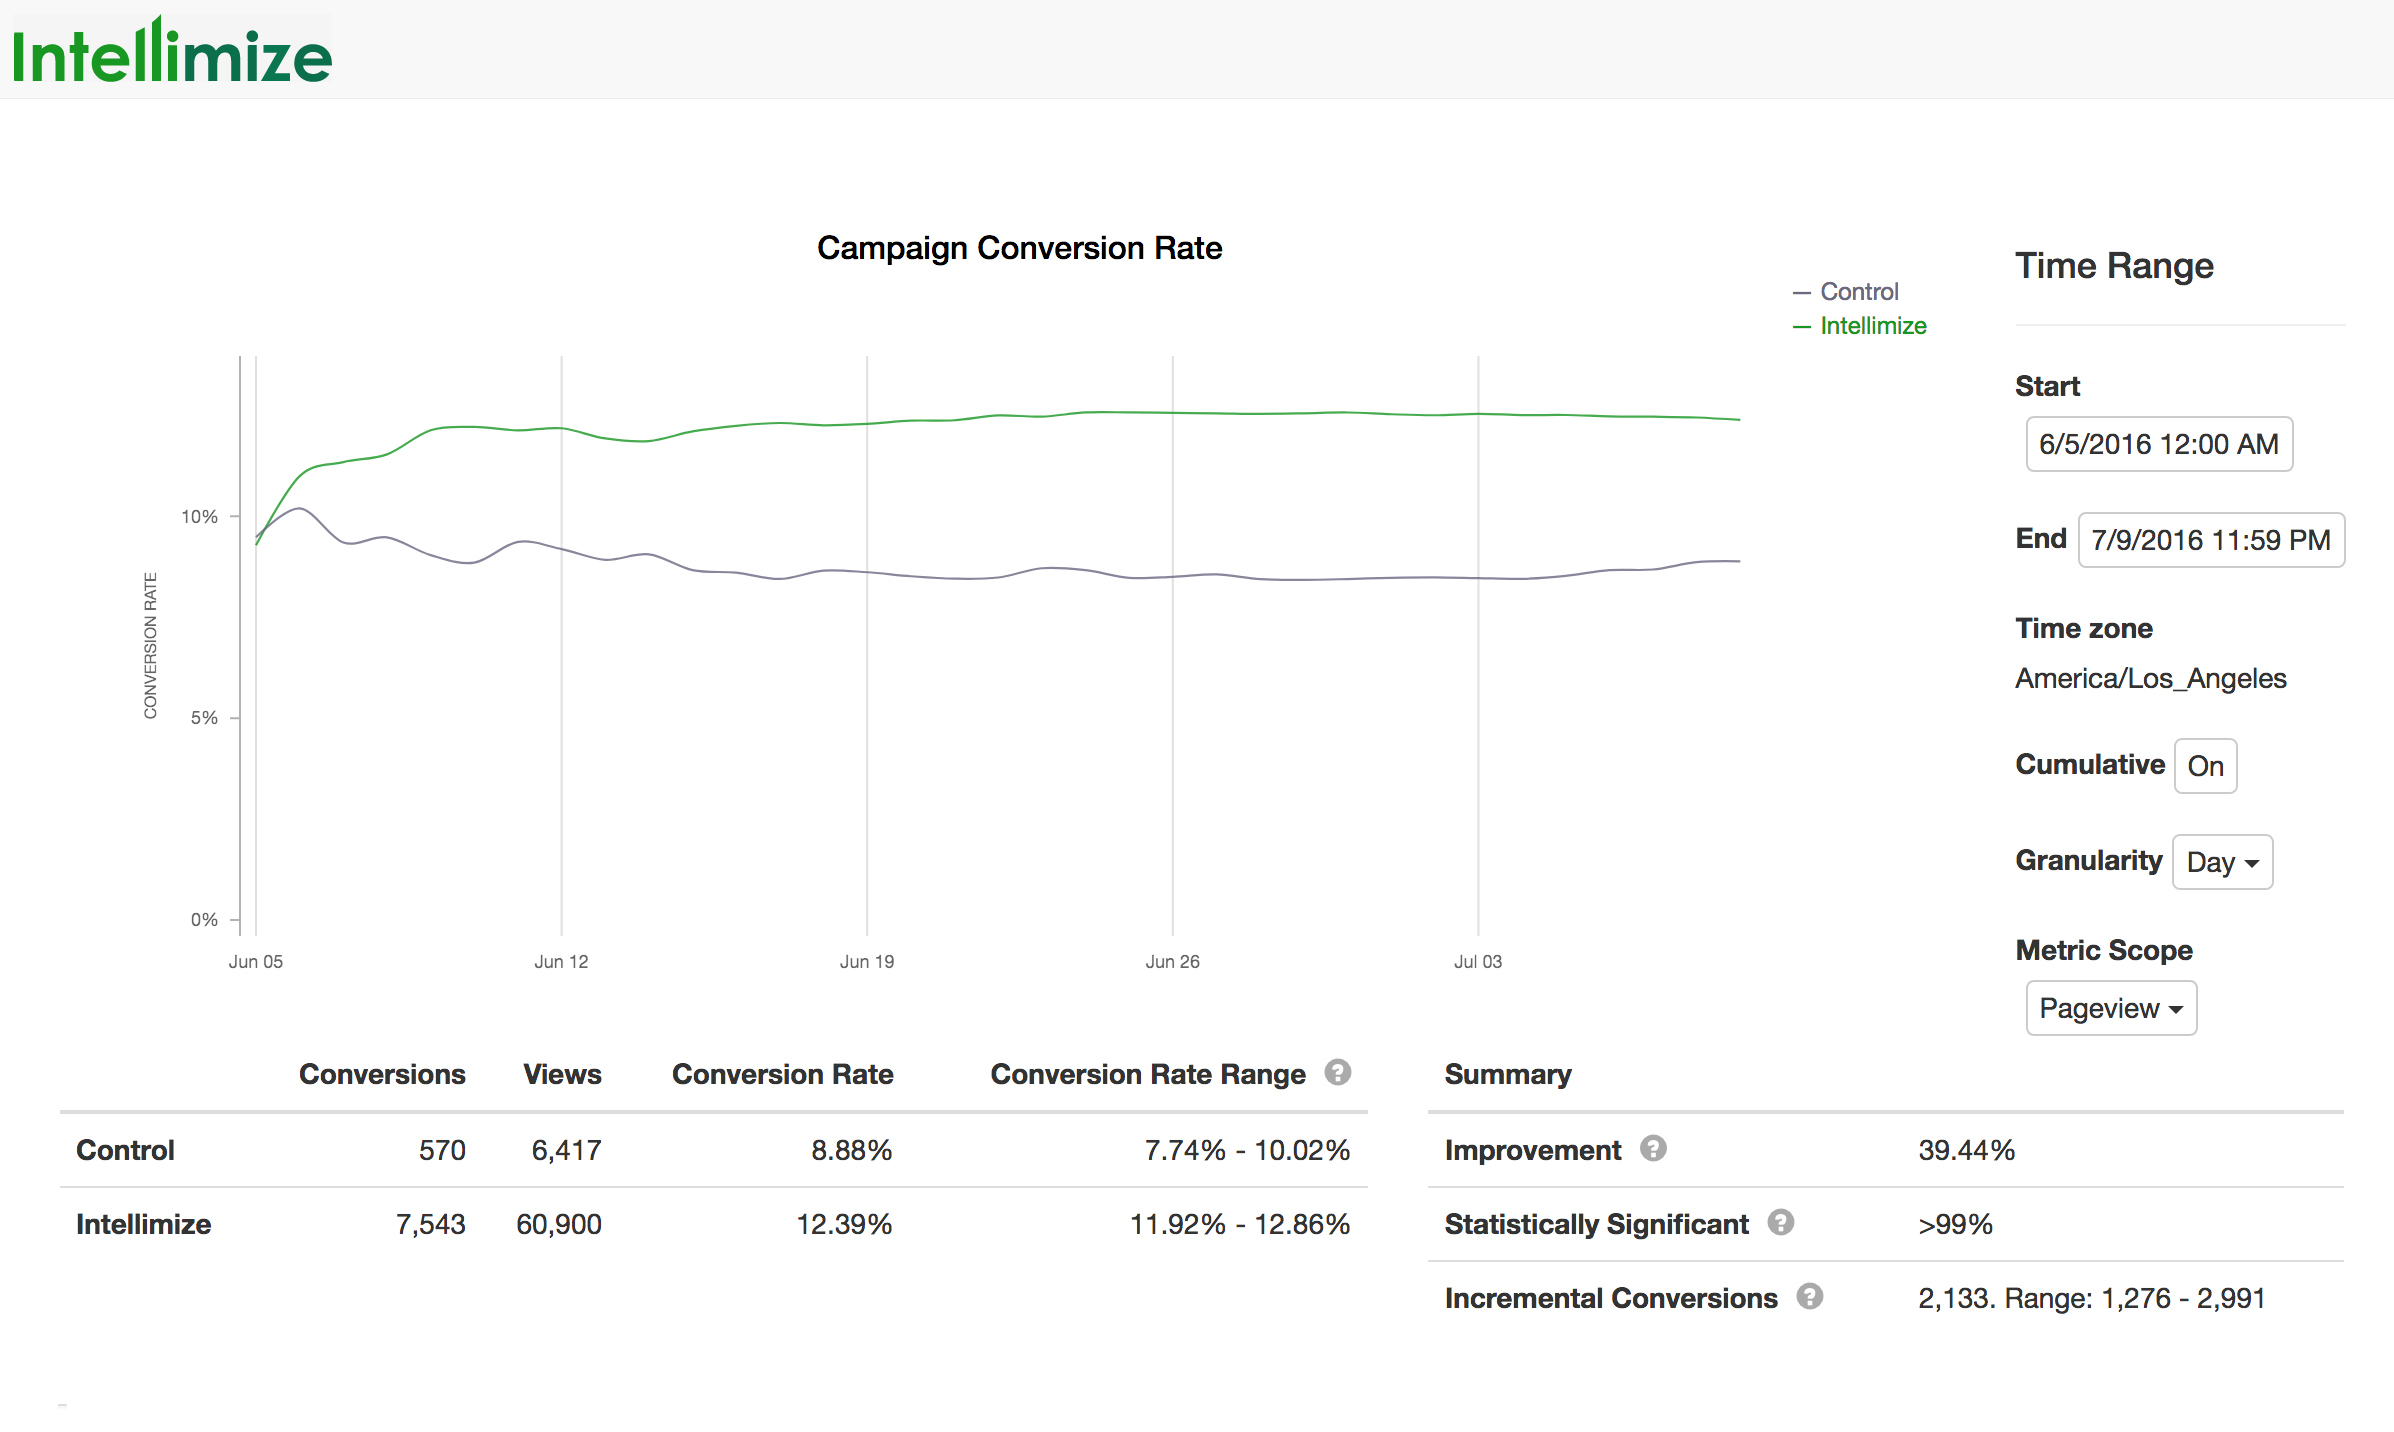Click the Campaign Conversion Rate chart title

coord(1019,248)
